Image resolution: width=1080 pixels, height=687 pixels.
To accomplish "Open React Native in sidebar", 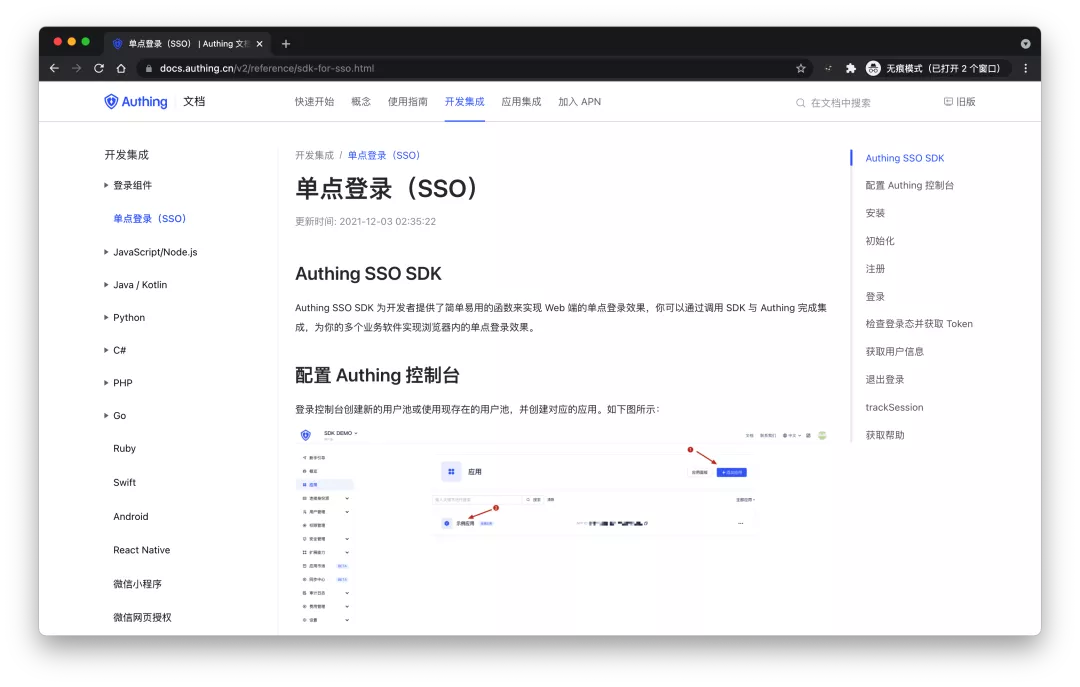I will (x=141, y=550).
